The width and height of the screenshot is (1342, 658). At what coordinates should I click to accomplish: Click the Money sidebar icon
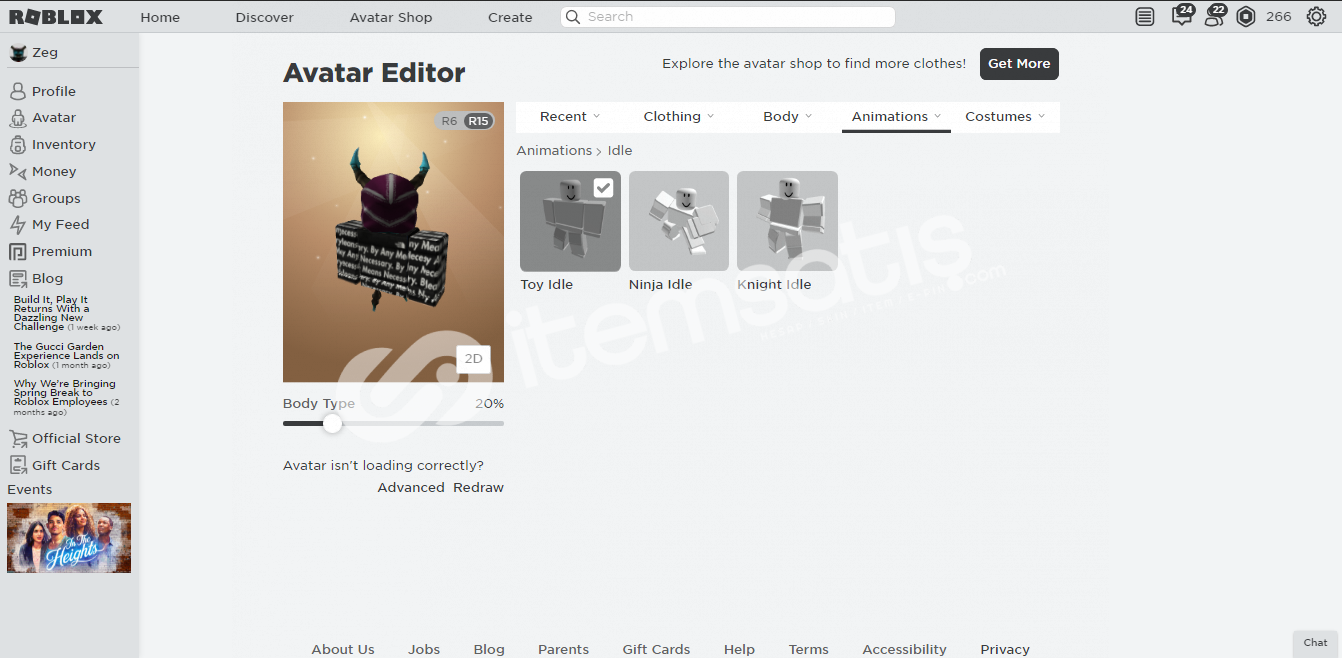(x=18, y=172)
